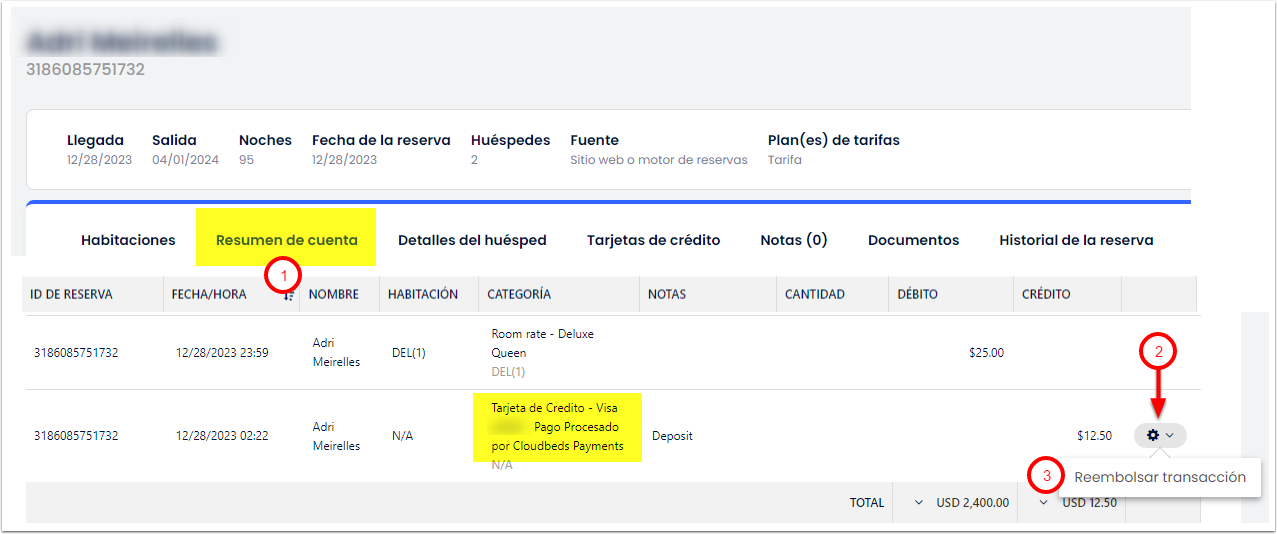The width and height of the screenshot is (1277, 534).
Task: Click the highlighted Tarjeta de Credito Visa entry
Action: (x=557, y=427)
